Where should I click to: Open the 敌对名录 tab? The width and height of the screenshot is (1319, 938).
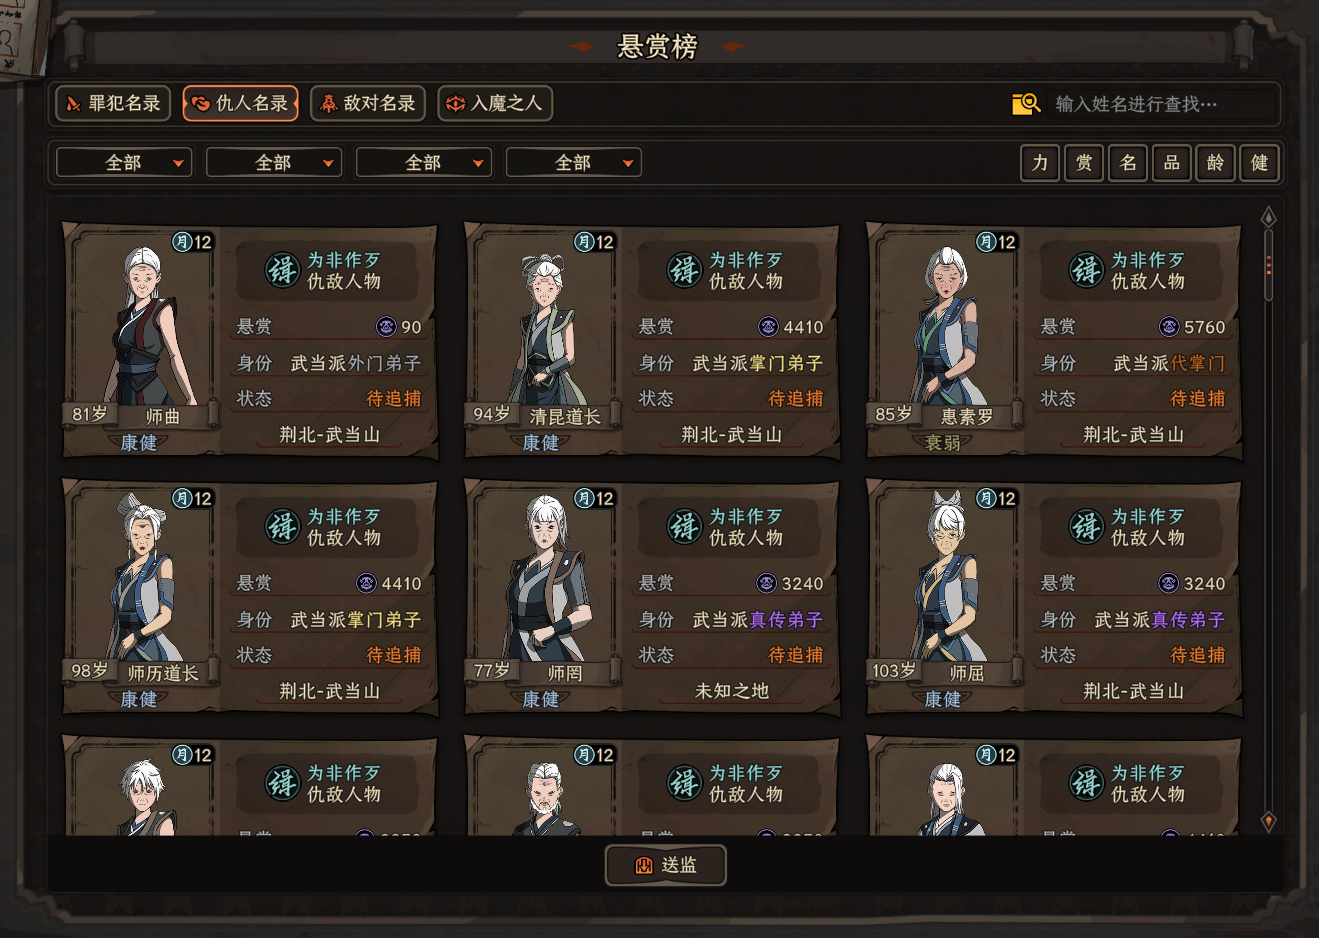tap(368, 103)
